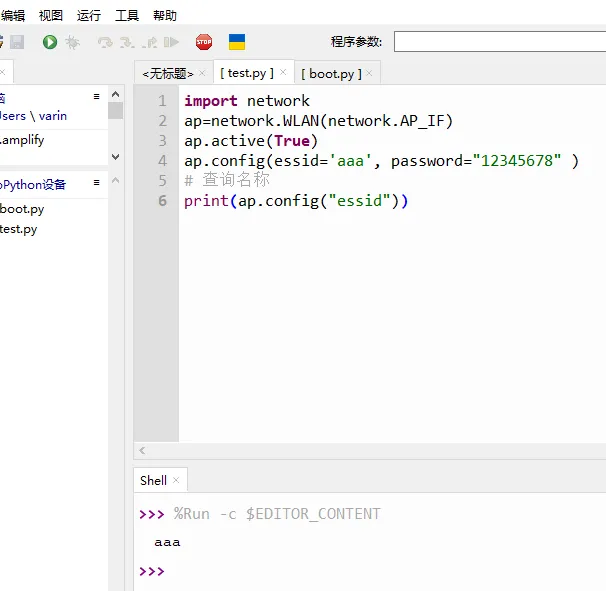Close the [ boot.py ] tab
This screenshot has height=591, width=606.
[x=369, y=73]
